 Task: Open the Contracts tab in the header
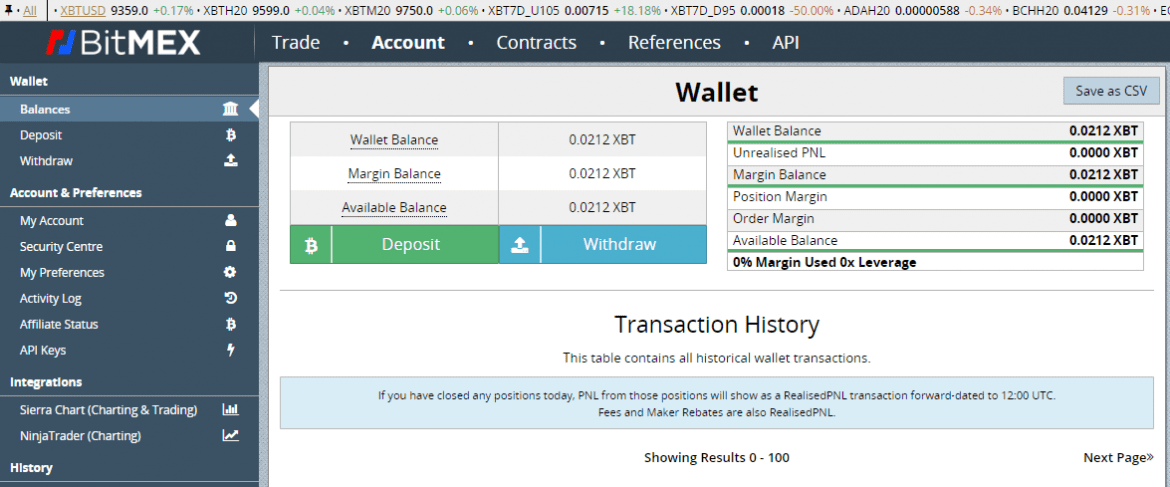(536, 43)
